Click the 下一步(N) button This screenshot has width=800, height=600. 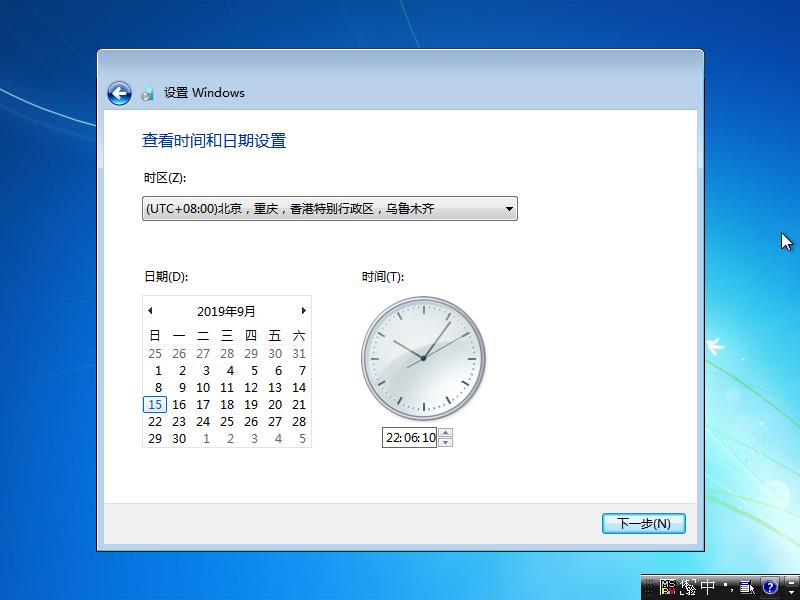click(x=643, y=523)
